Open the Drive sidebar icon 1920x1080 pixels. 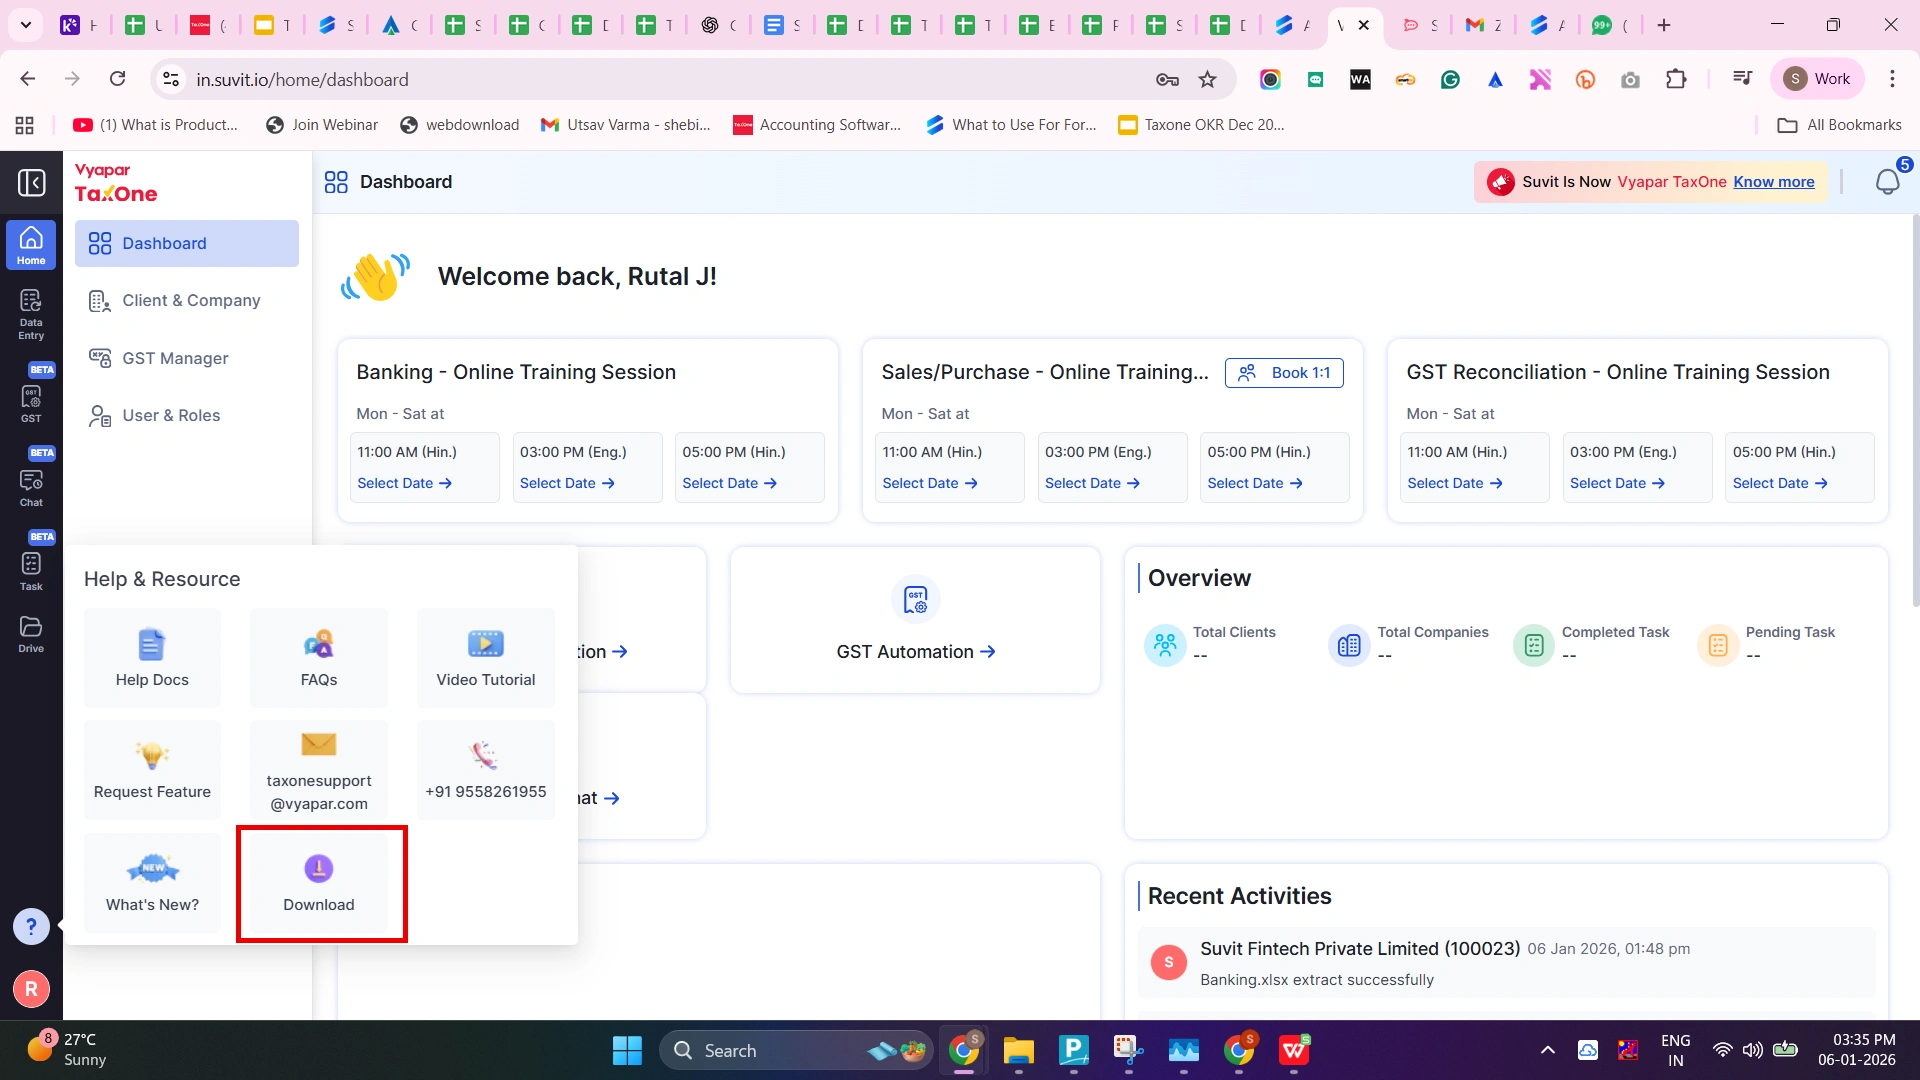click(31, 633)
